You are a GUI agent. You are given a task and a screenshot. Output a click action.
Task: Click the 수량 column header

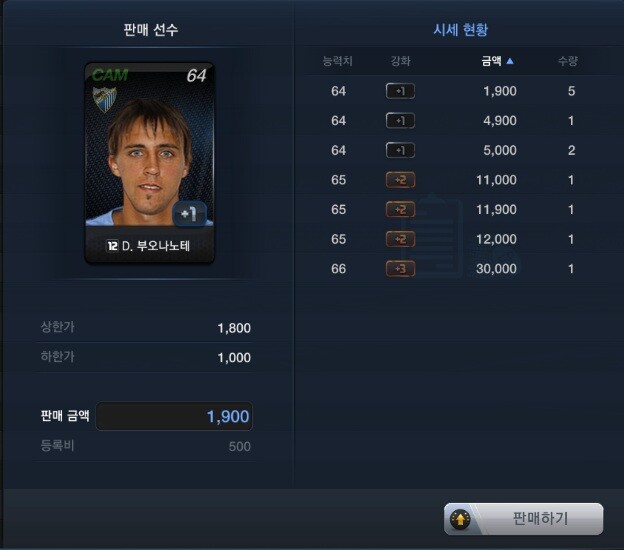[568, 61]
